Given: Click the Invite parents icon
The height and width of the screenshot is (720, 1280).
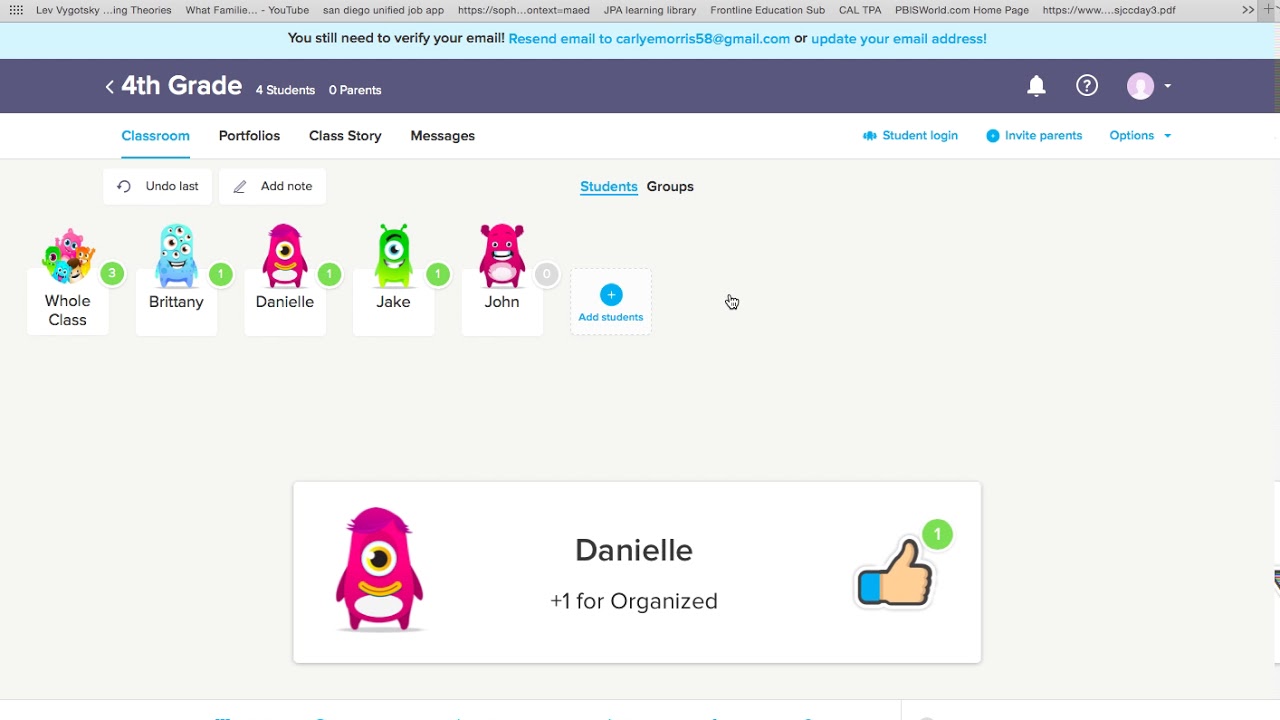Looking at the screenshot, I should 993,136.
